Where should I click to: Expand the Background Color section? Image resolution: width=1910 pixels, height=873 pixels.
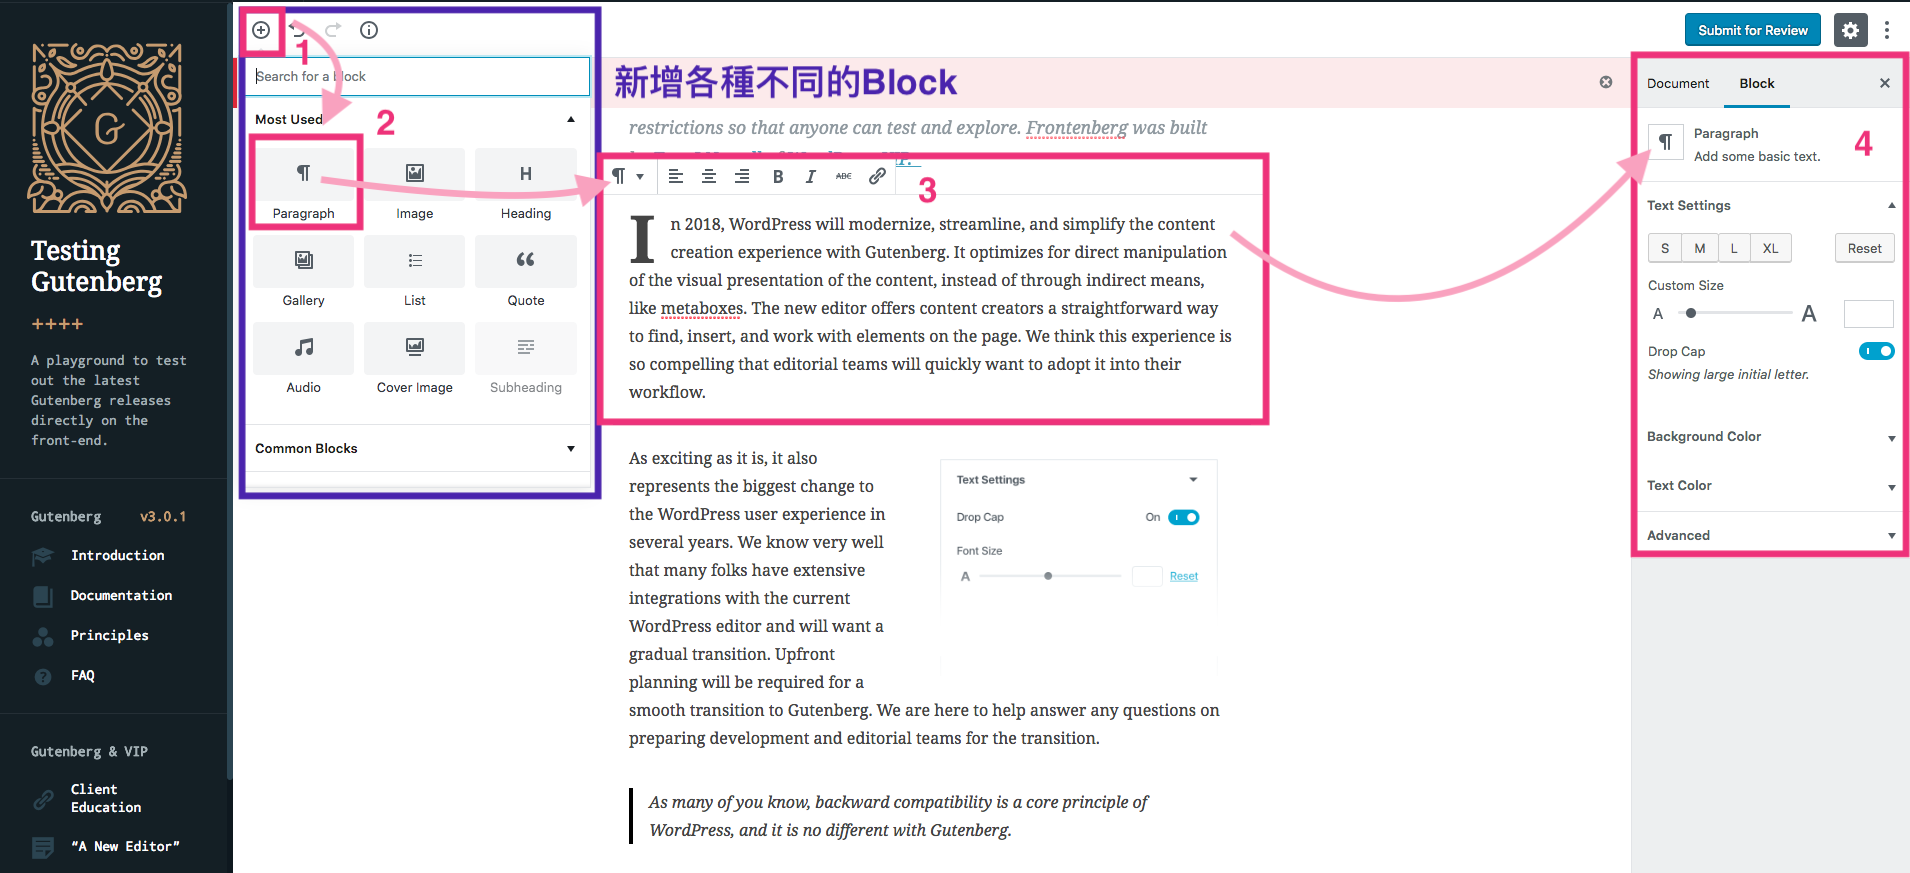click(1770, 437)
